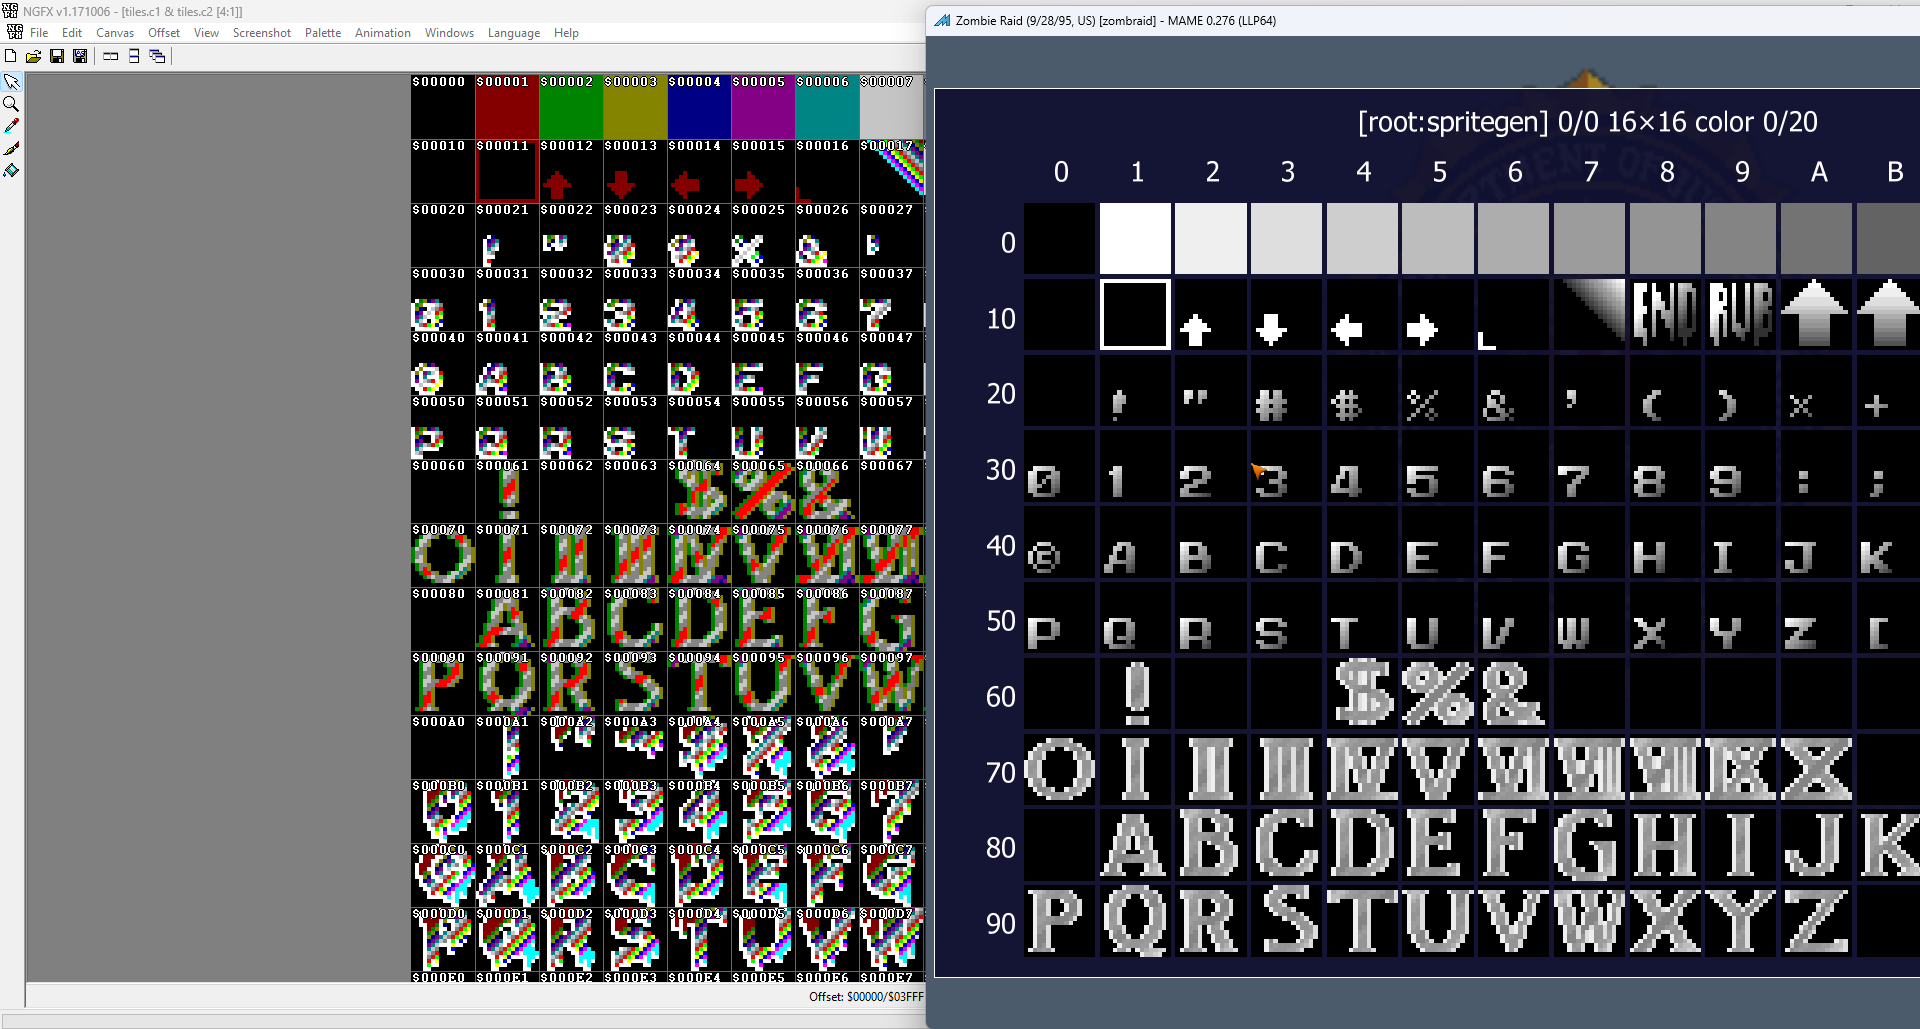Tile windows stacked icon
This screenshot has width=1920, height=1029.
(x=134, y=57)
